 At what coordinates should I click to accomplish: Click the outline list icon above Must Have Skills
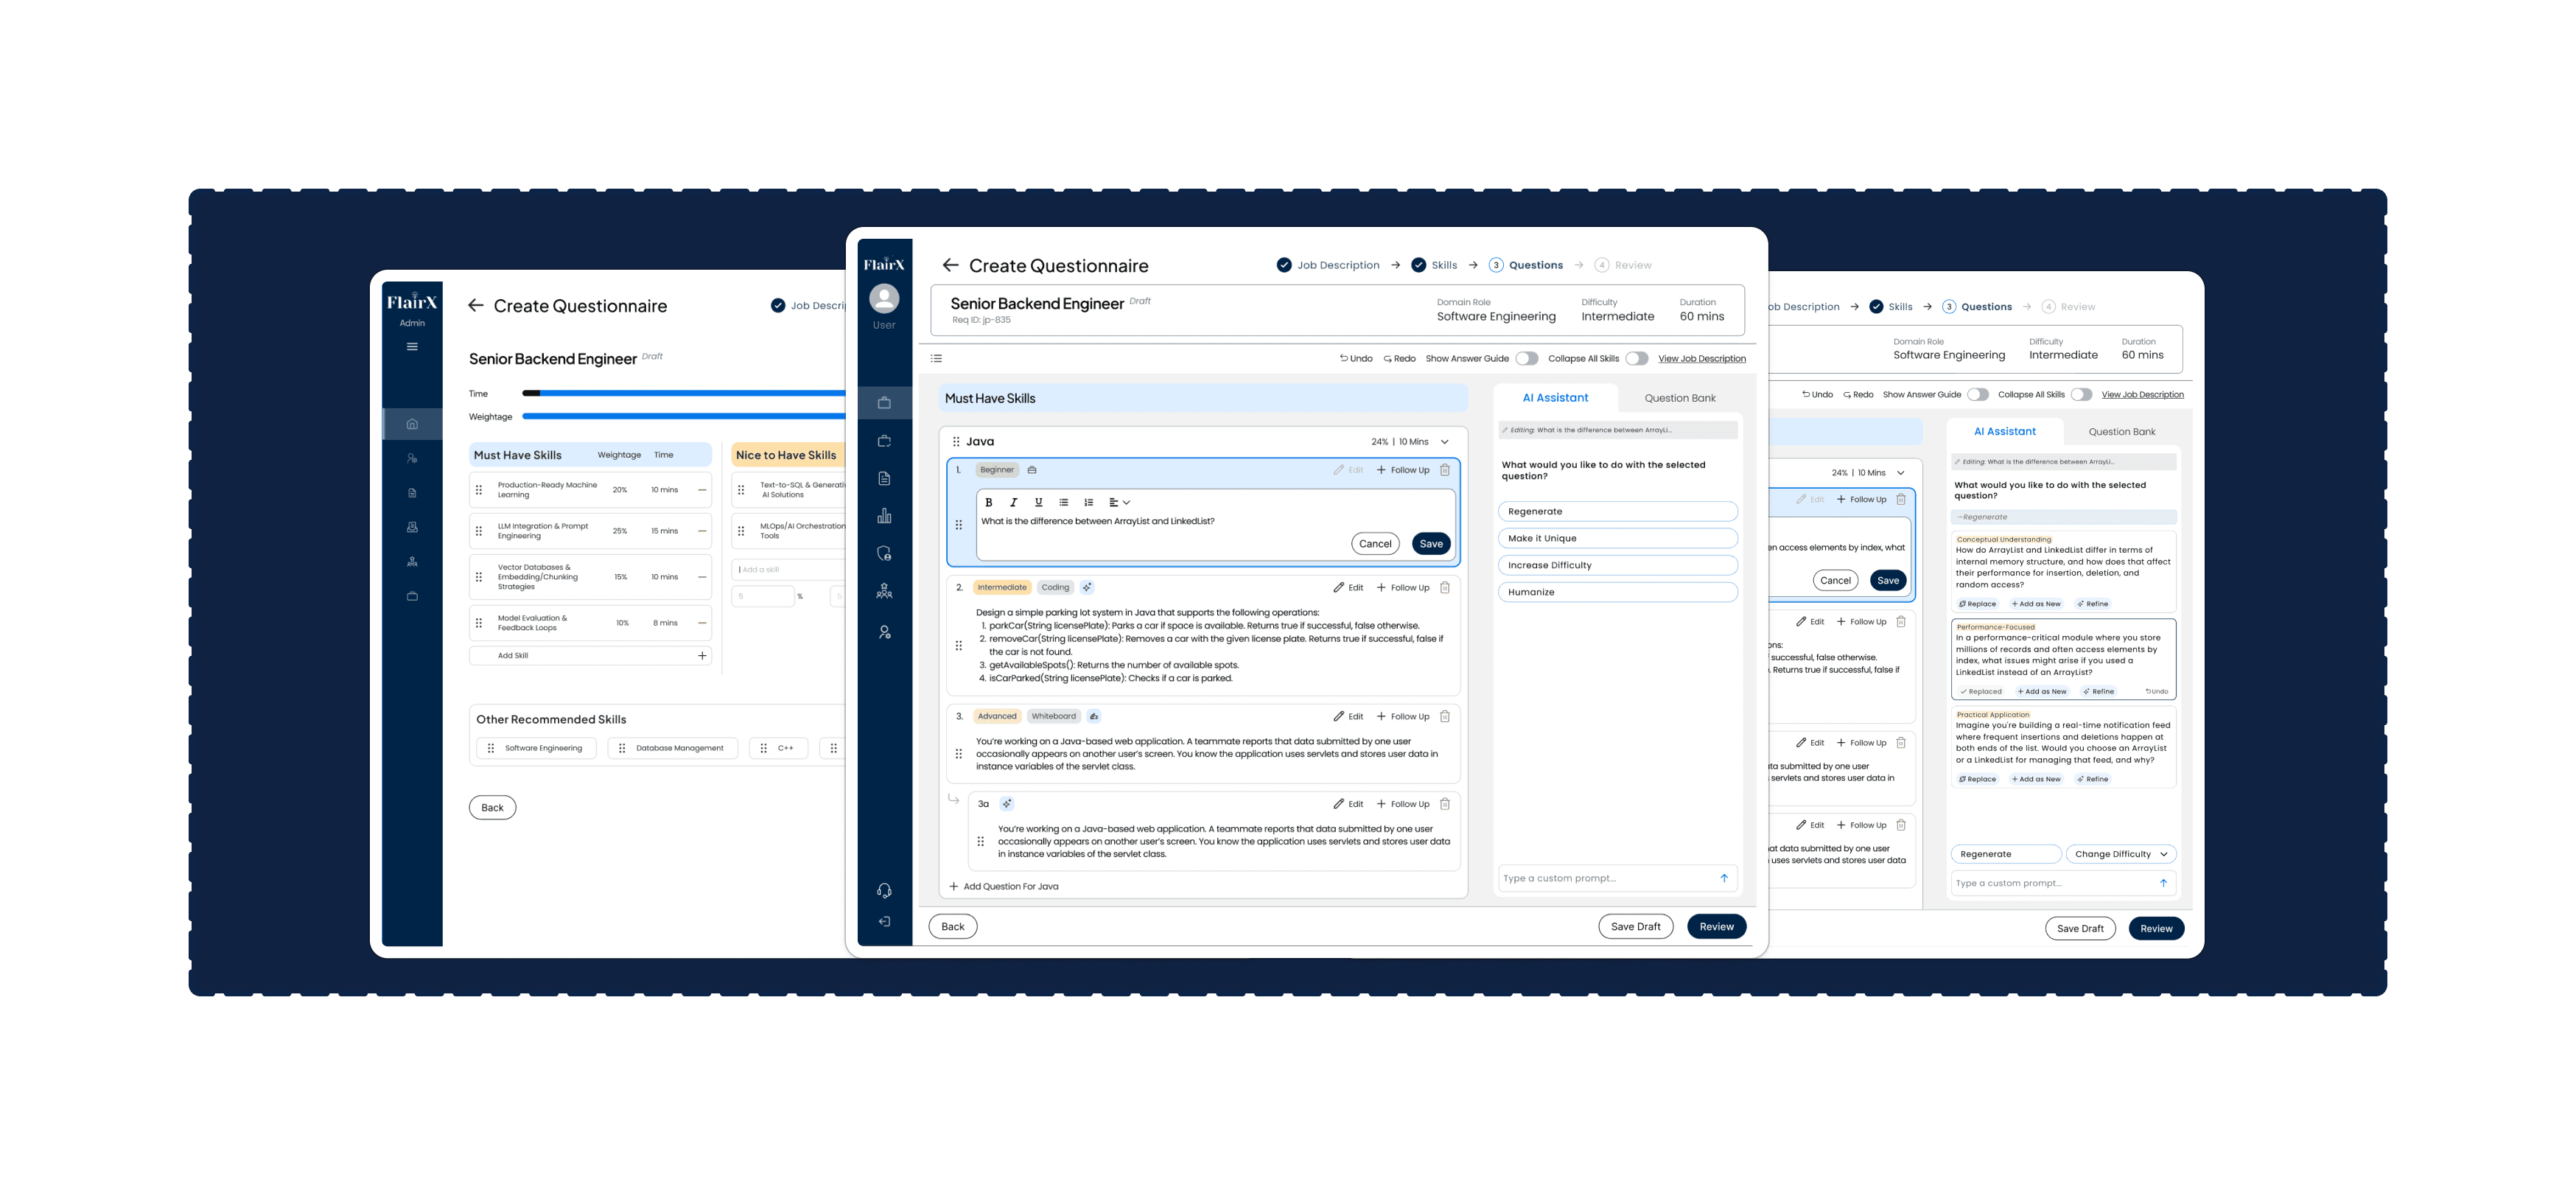(x=936, y=358)
